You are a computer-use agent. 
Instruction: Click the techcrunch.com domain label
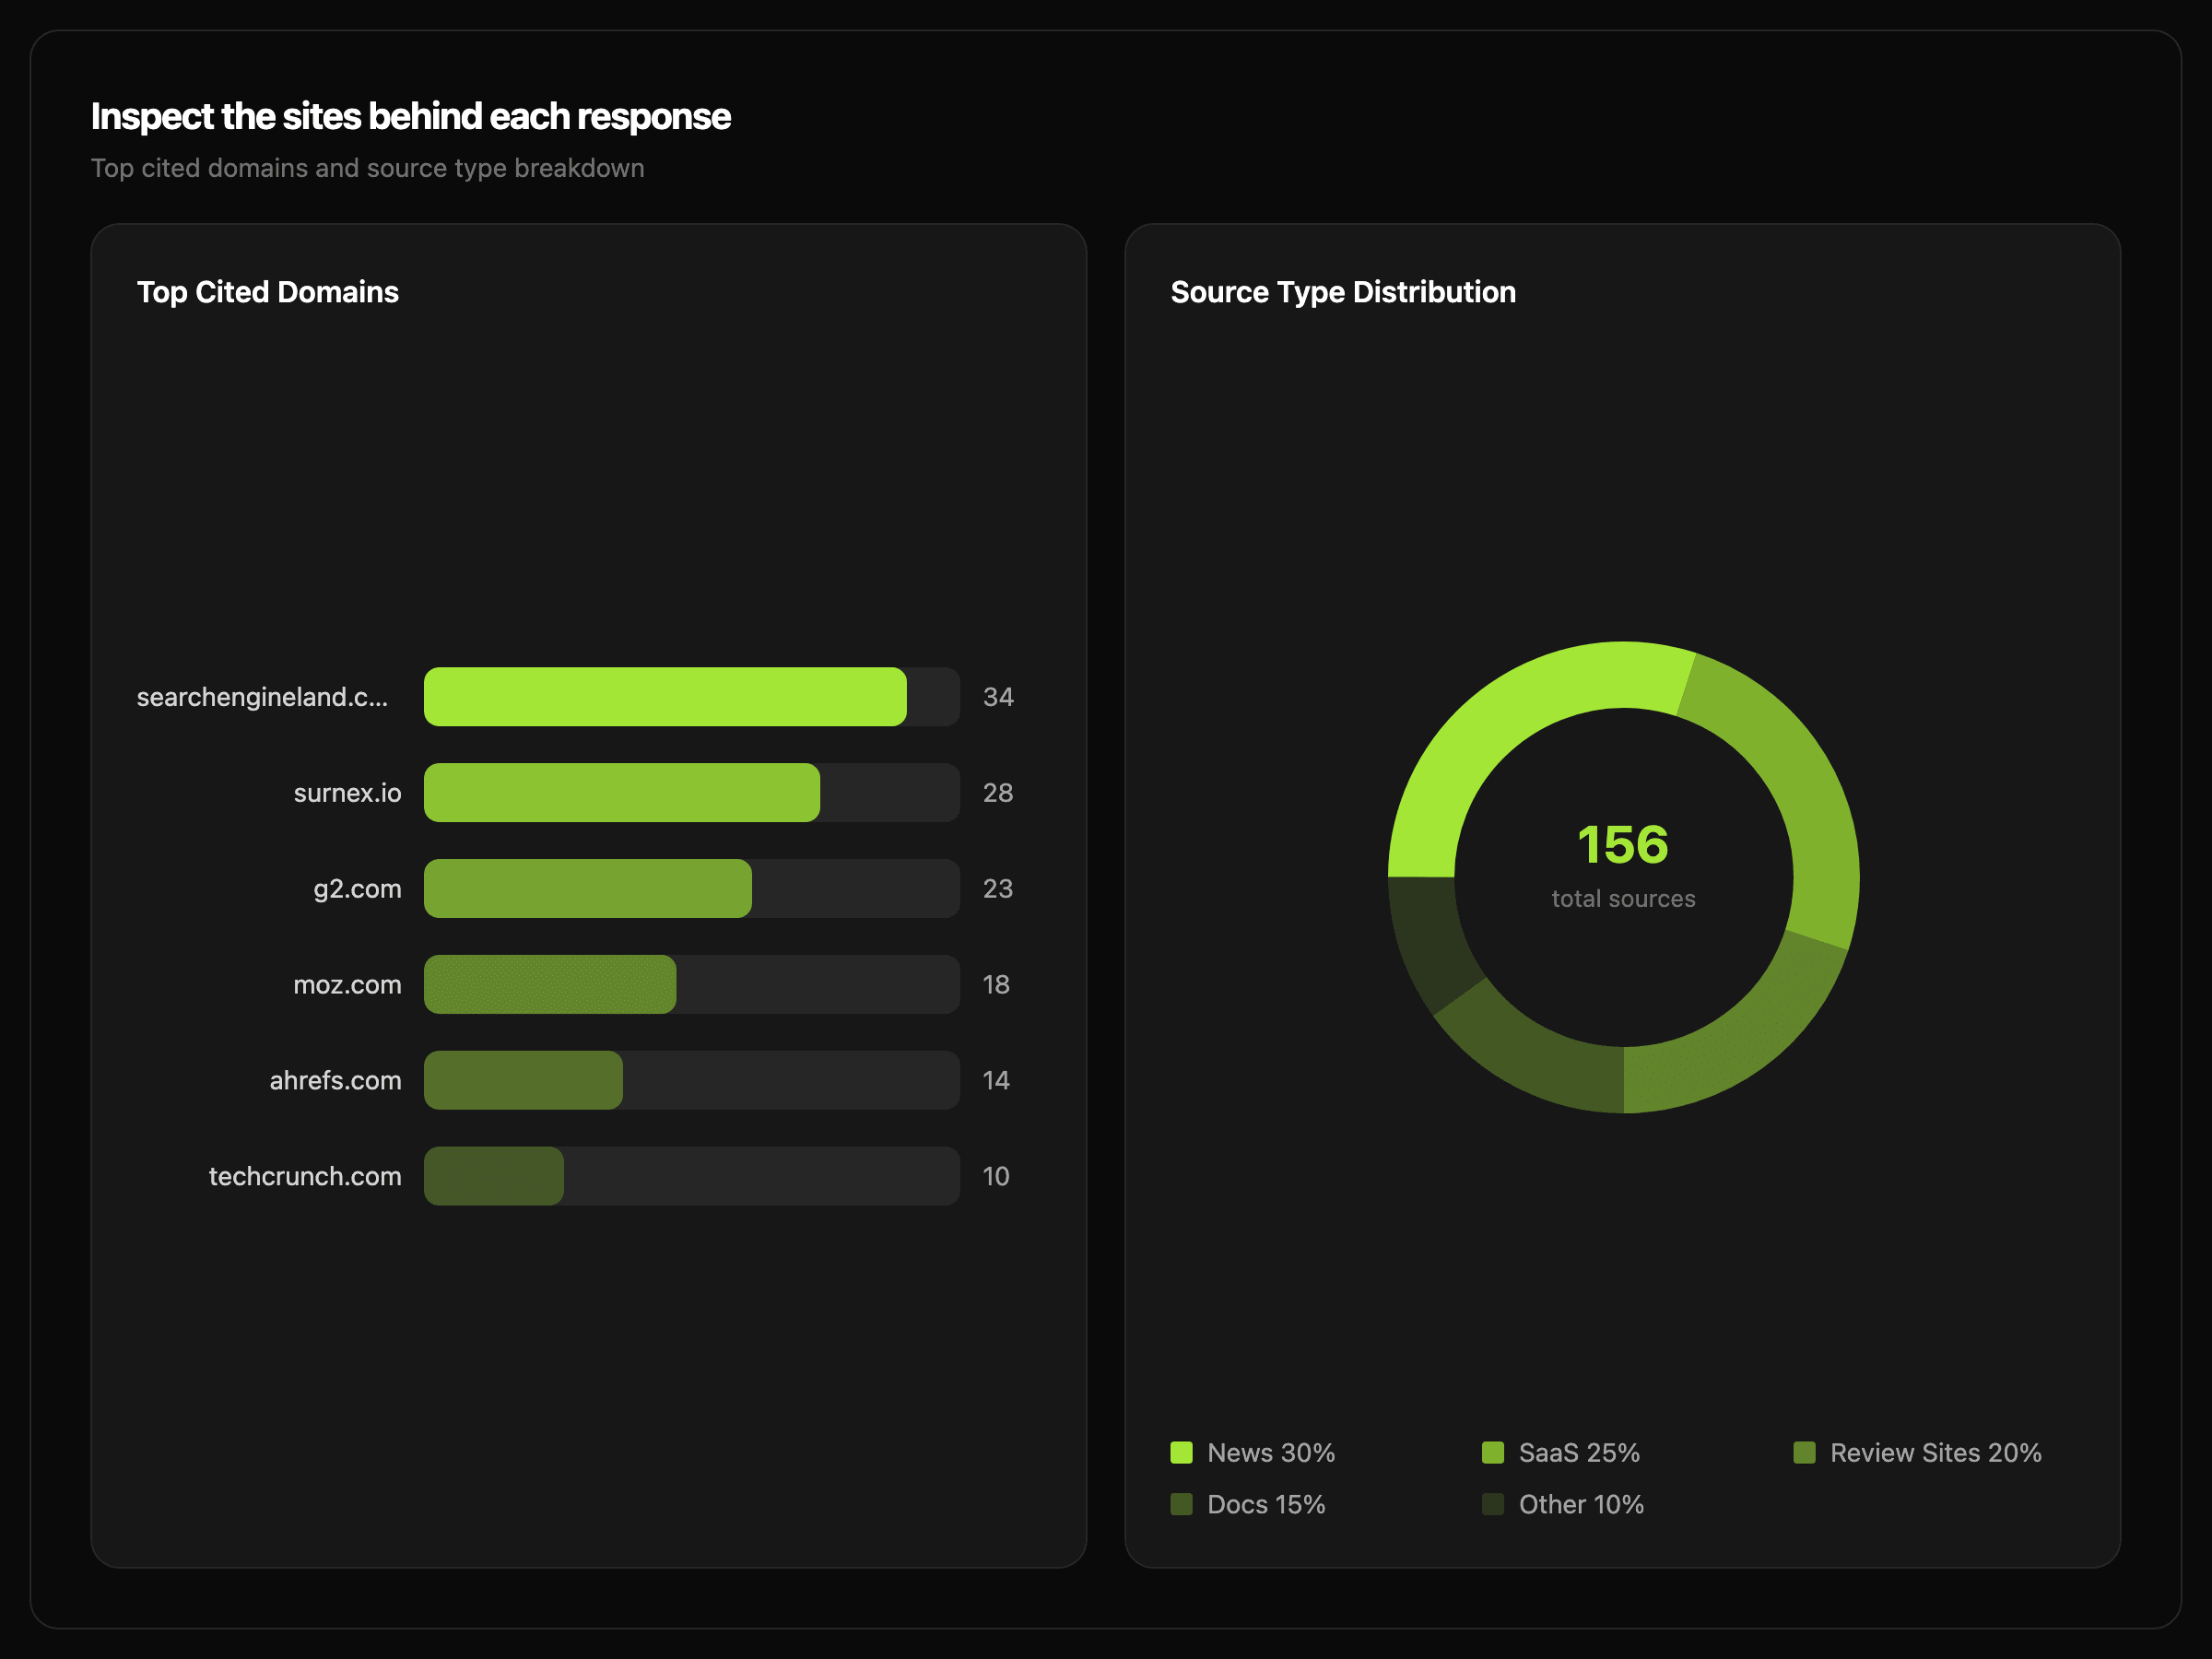305,1177
